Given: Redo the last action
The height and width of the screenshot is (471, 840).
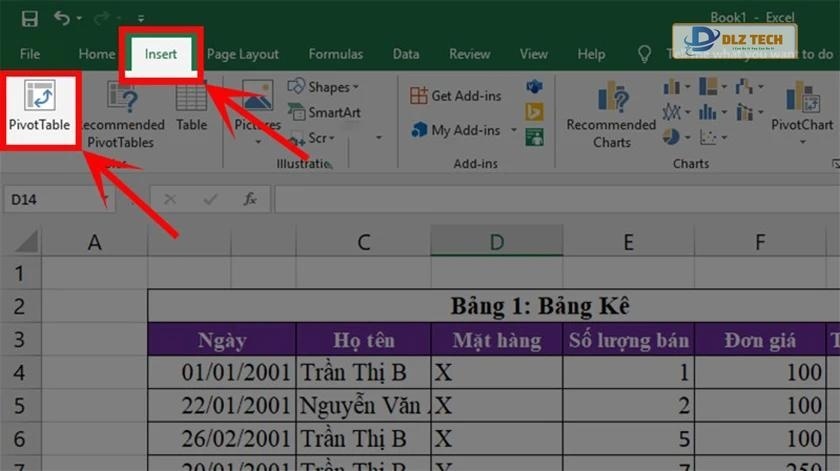Looking at the screenshot, I should coord(102,19).
